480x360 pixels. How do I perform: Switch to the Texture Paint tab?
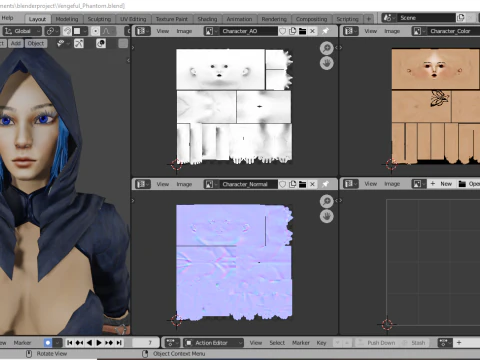point(172,19)
